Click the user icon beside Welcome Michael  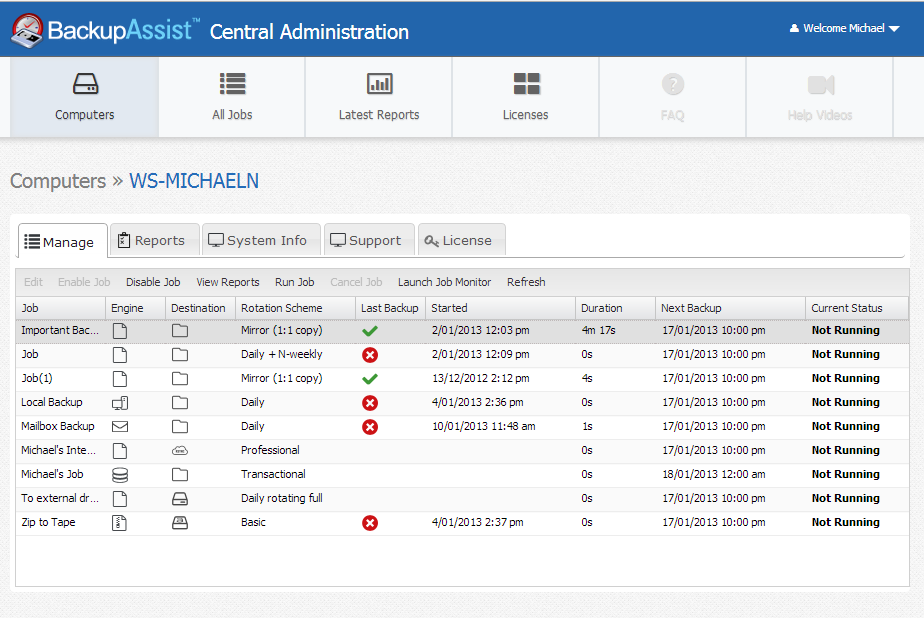coord(794,28)
